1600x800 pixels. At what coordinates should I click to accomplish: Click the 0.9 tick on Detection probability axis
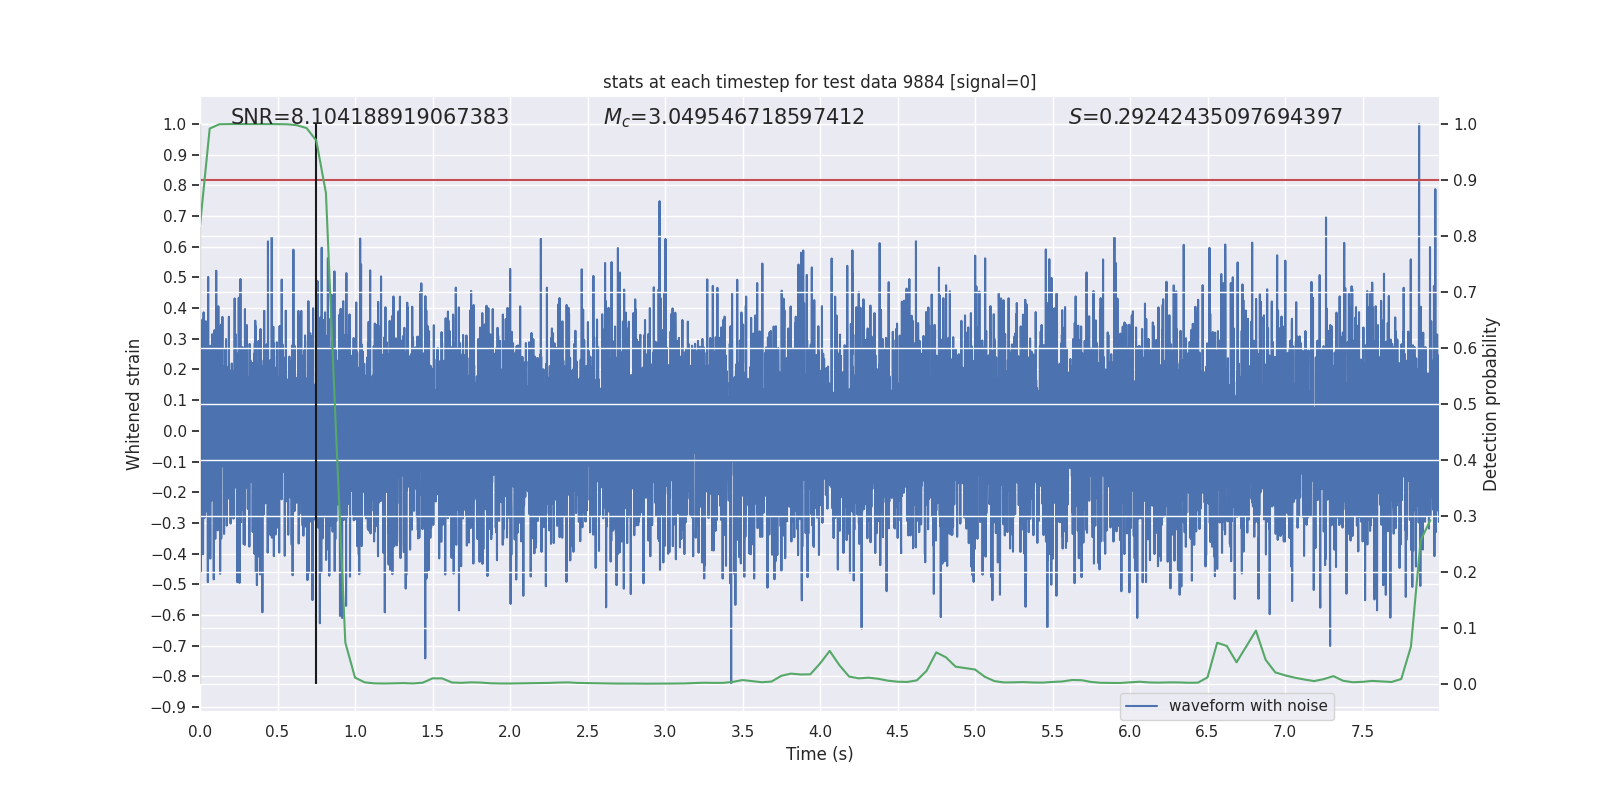(1465, 180)
